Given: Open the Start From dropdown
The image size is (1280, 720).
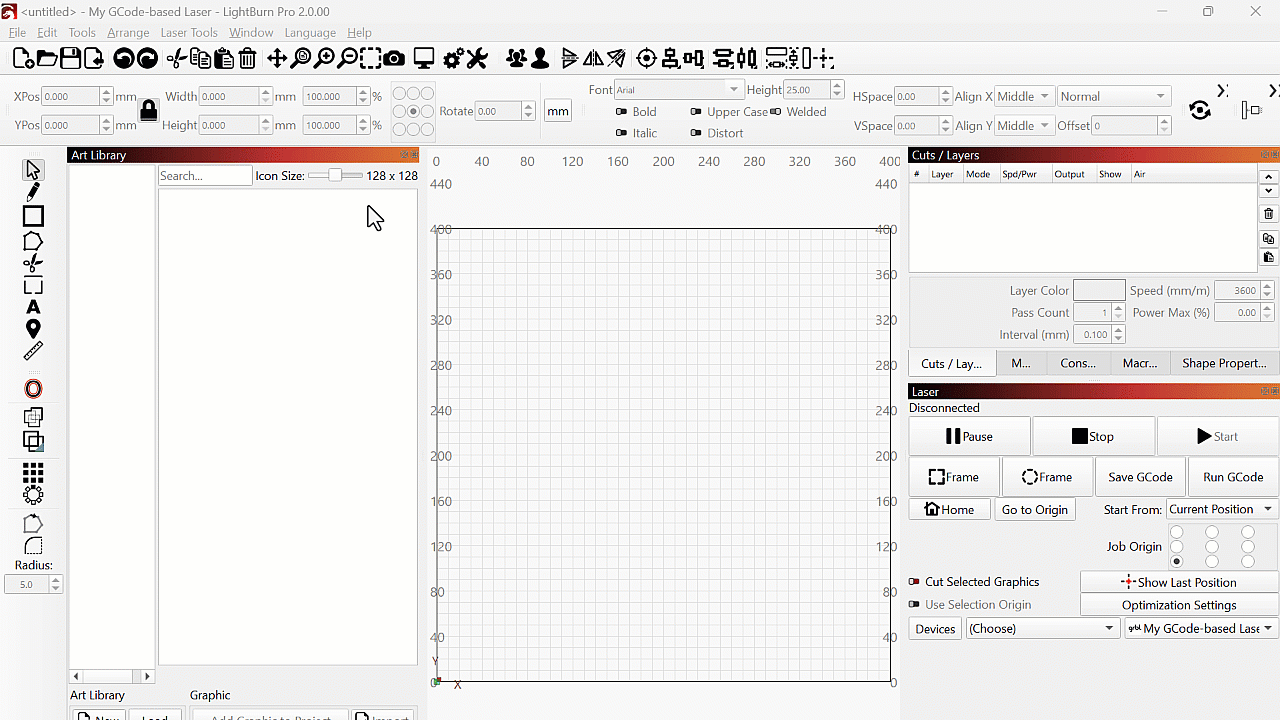Looking at the screenshot, I should [x=1221, y=509].
